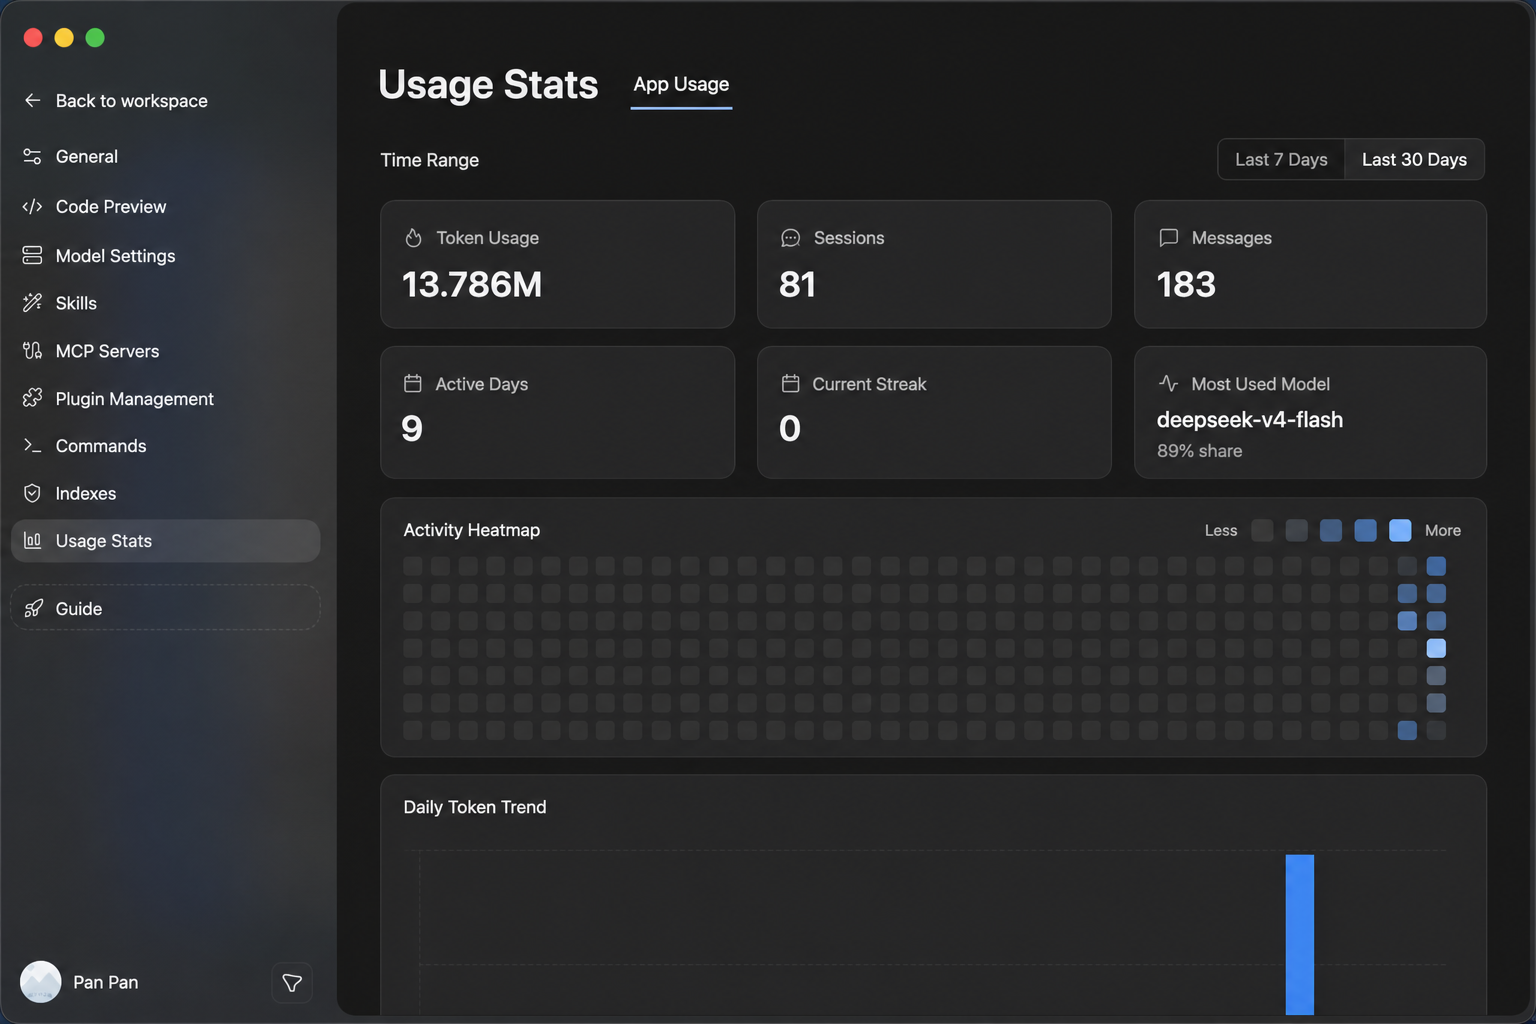Click the calendar icon on Current Streak card
The width and height of the screenshot is (1536, 1024).
790,383
